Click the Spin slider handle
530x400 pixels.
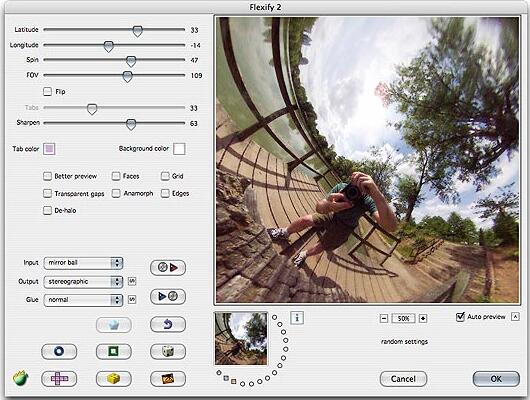(131, 61)
